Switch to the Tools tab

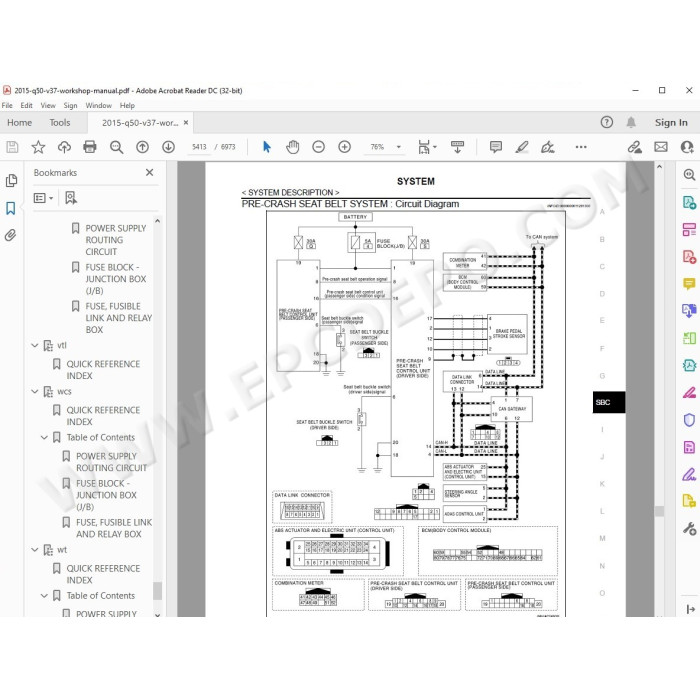60,123
